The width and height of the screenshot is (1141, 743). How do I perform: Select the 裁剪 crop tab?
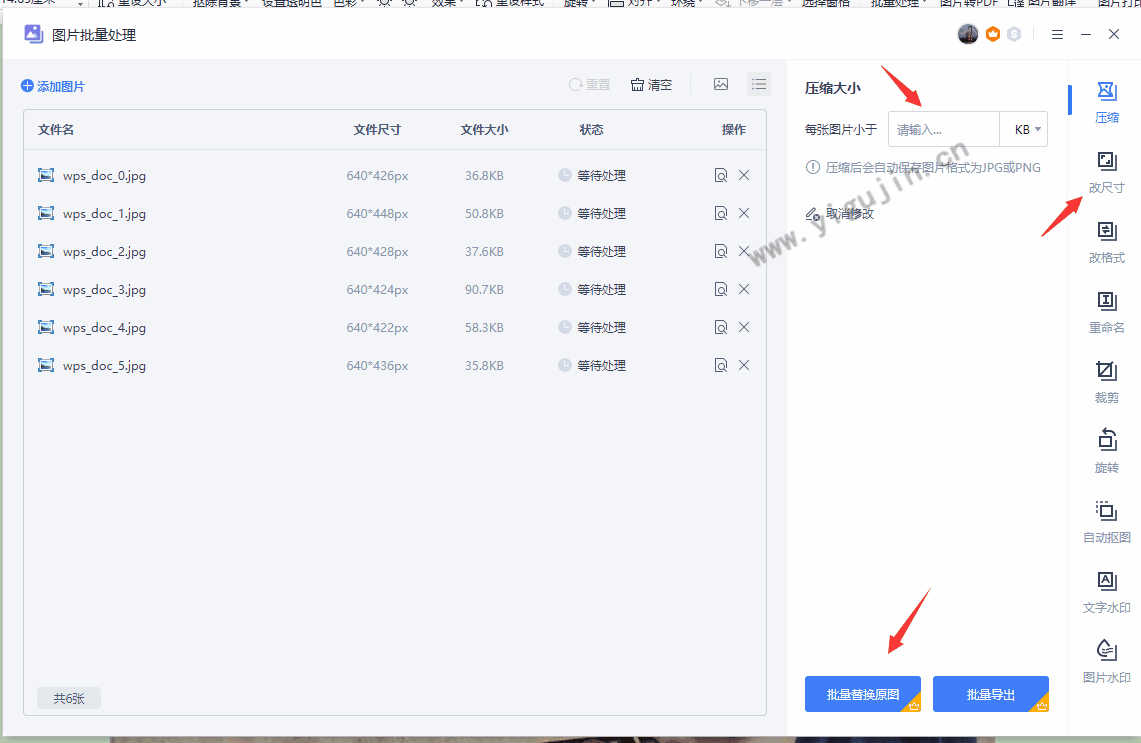click(x=1106, y=382)
